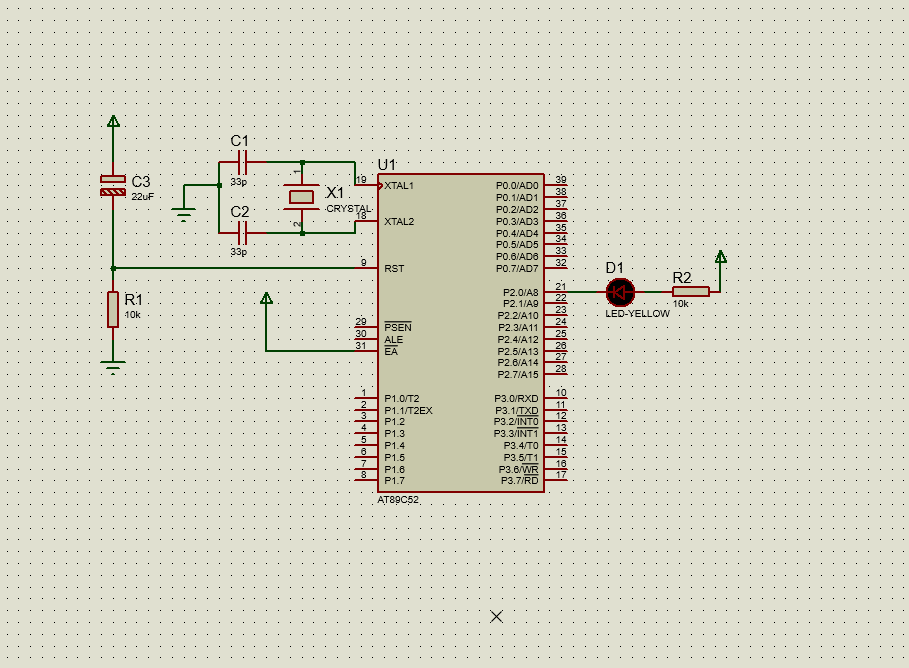Select electrolytic capacitor C3 symbol
Viewport: 909px width, 668px height.
113,186
